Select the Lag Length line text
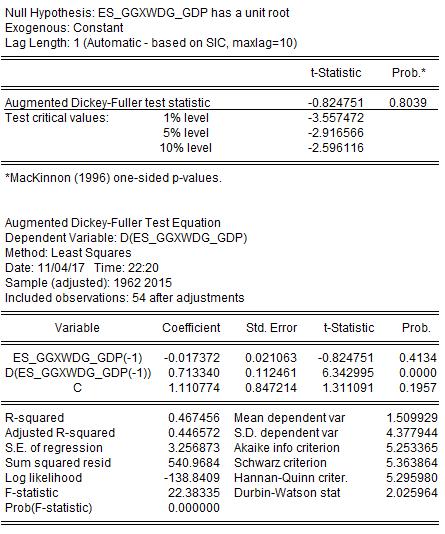Image resolution: width=445 pixels, height=534 pixels. point(151,43)
